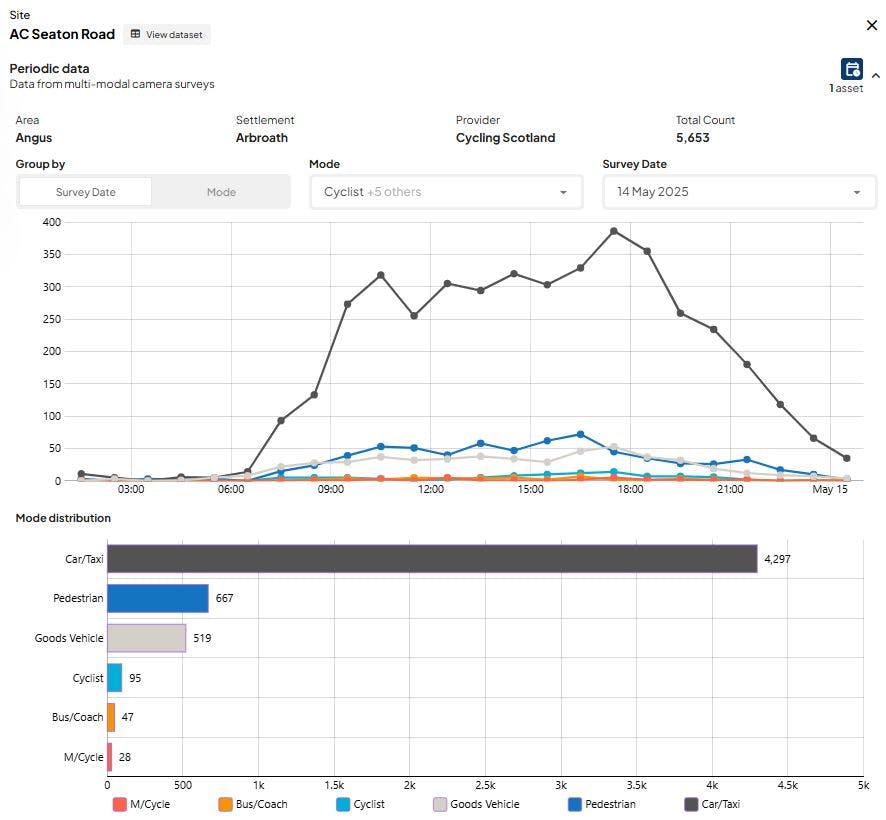The image size is (886, 820).
Task: Click the May 15 axis label
Action: tap(829, 489)
